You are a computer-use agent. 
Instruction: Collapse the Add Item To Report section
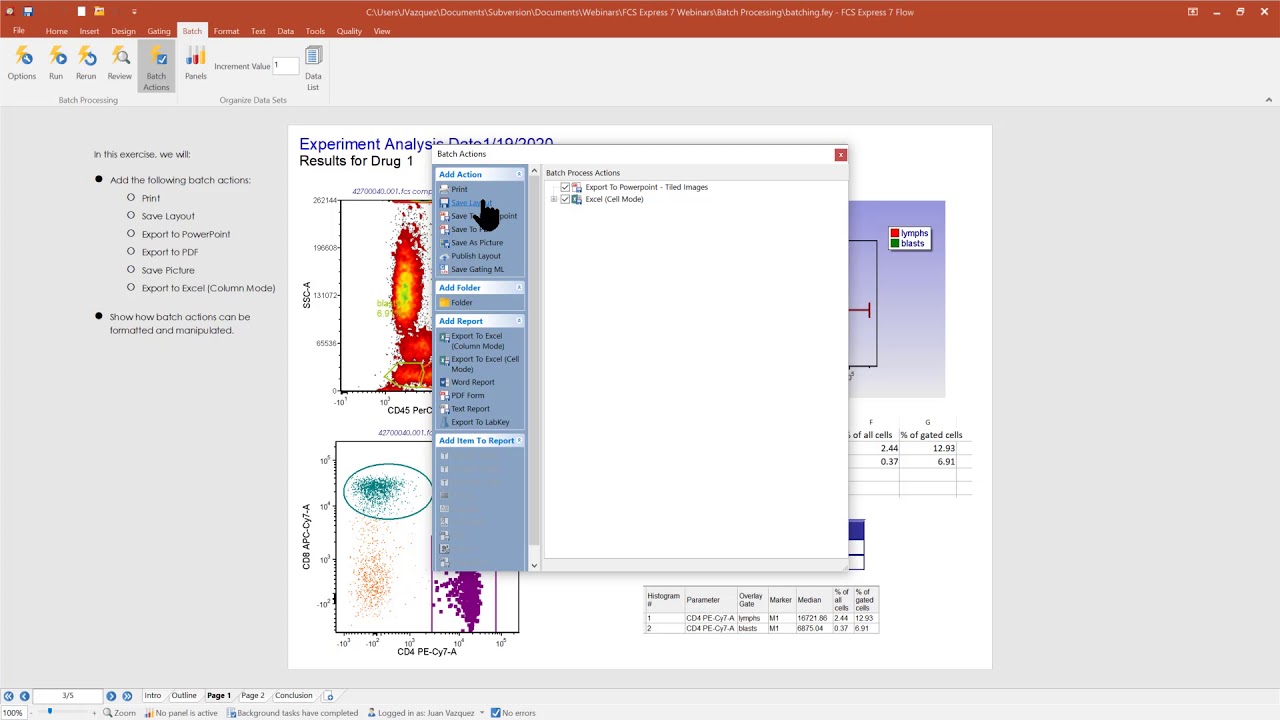(x=519, y=441)
